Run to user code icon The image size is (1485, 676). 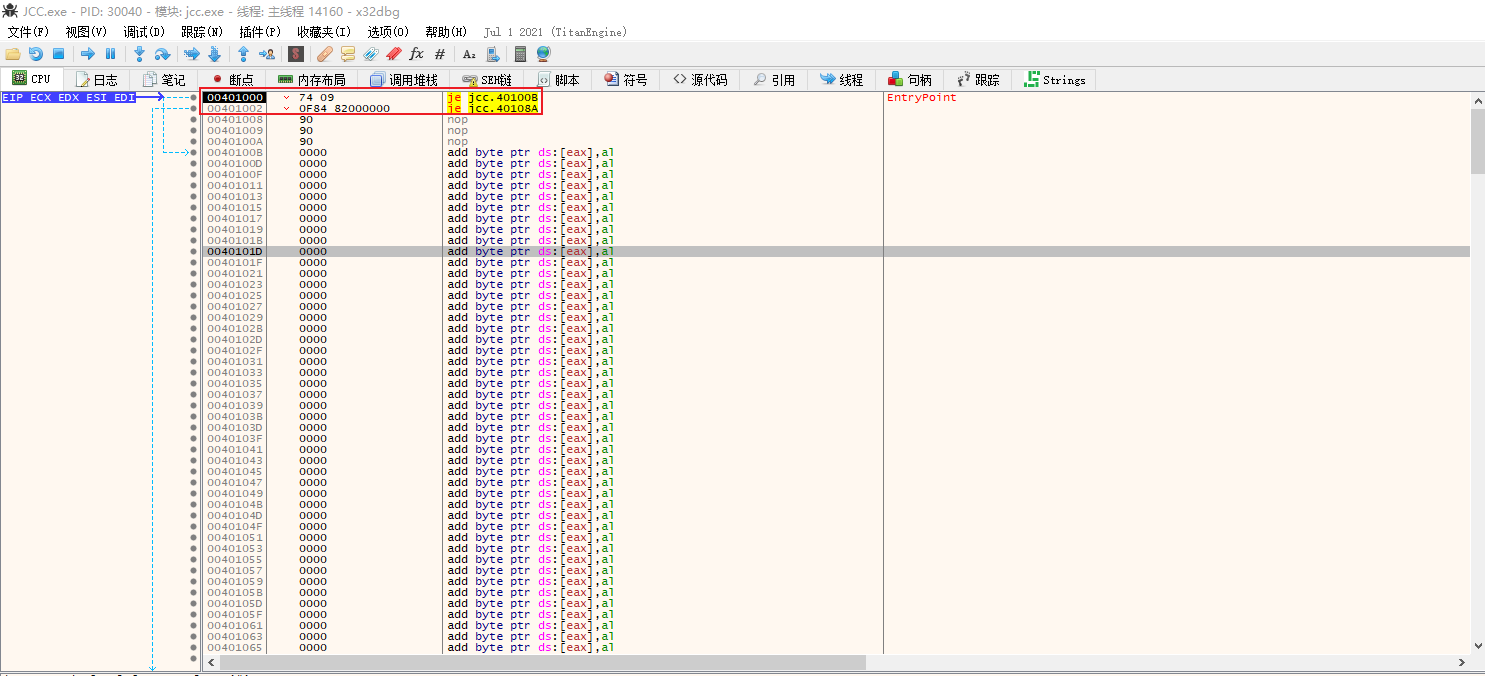(x=266, y=54)
